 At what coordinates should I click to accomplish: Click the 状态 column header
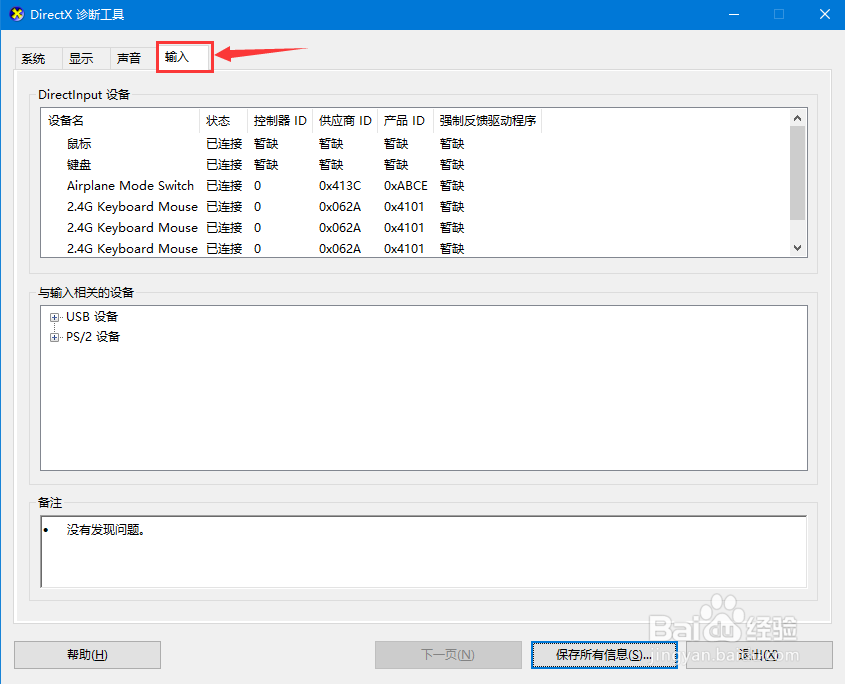click(220, 120)
